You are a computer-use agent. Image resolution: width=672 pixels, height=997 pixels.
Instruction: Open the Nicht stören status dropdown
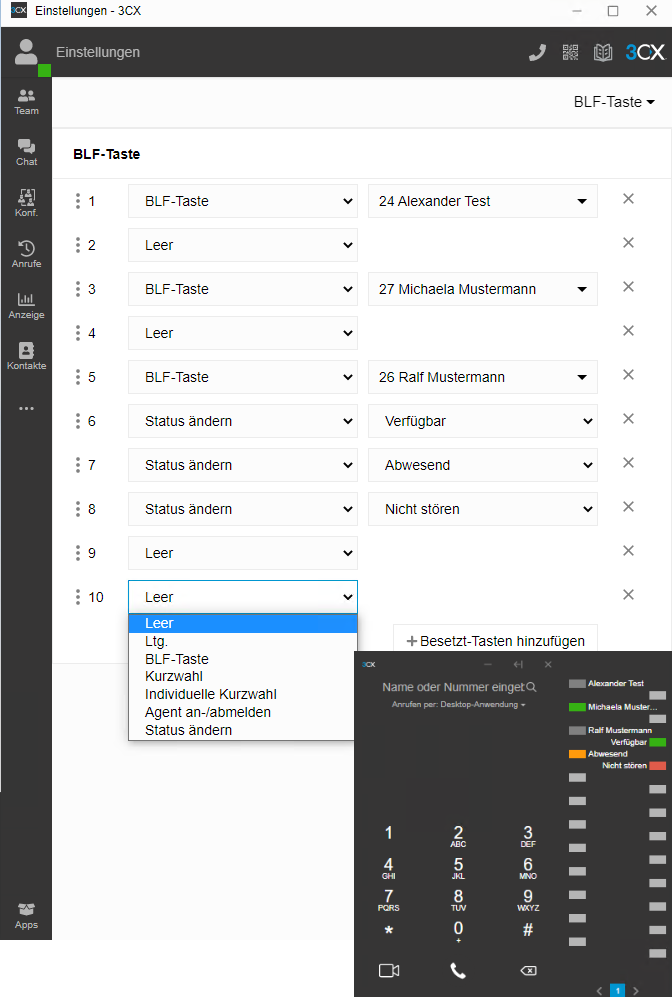click(x=482, y=509)
